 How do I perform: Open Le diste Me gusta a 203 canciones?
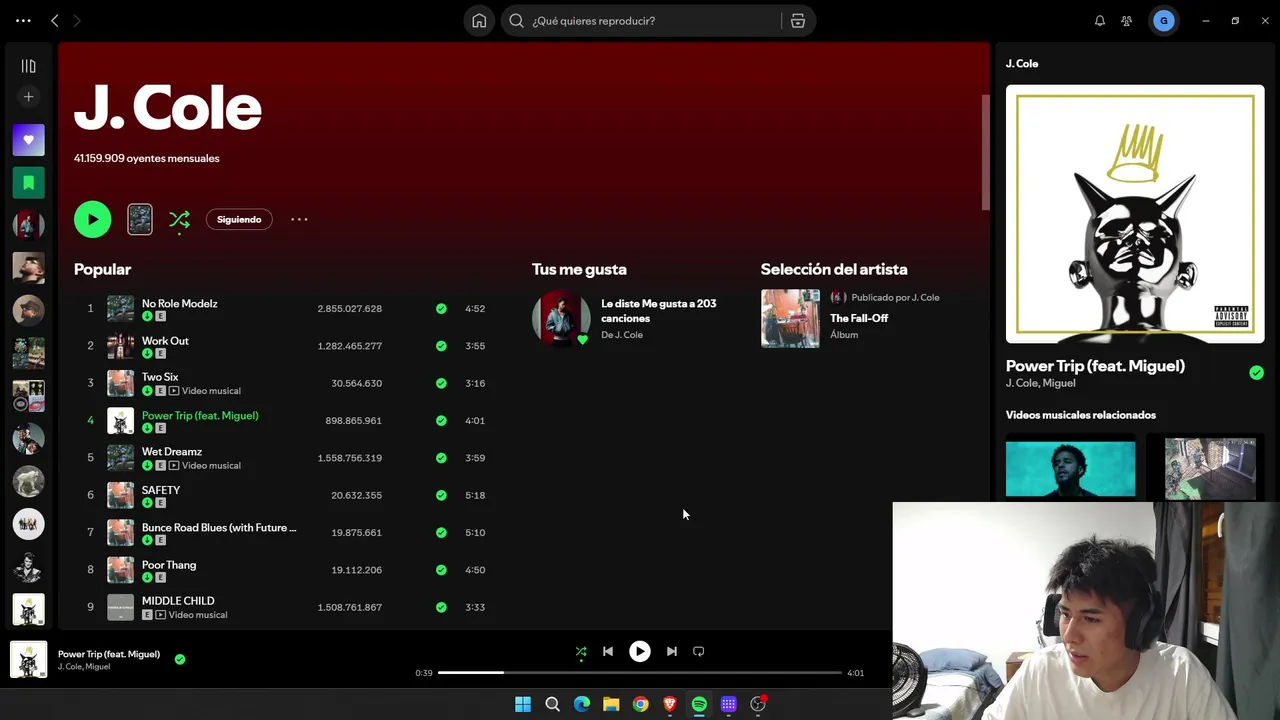(x=658, y=311)
